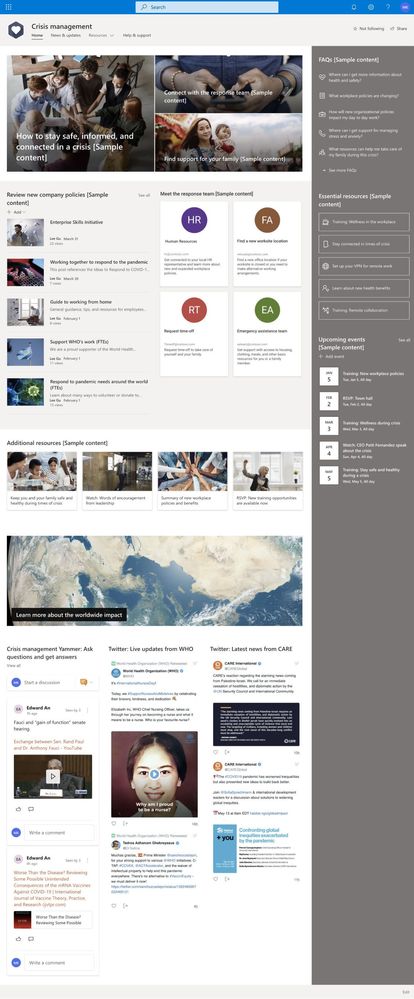Open the How to stay safe hero tile

point(80,113)
